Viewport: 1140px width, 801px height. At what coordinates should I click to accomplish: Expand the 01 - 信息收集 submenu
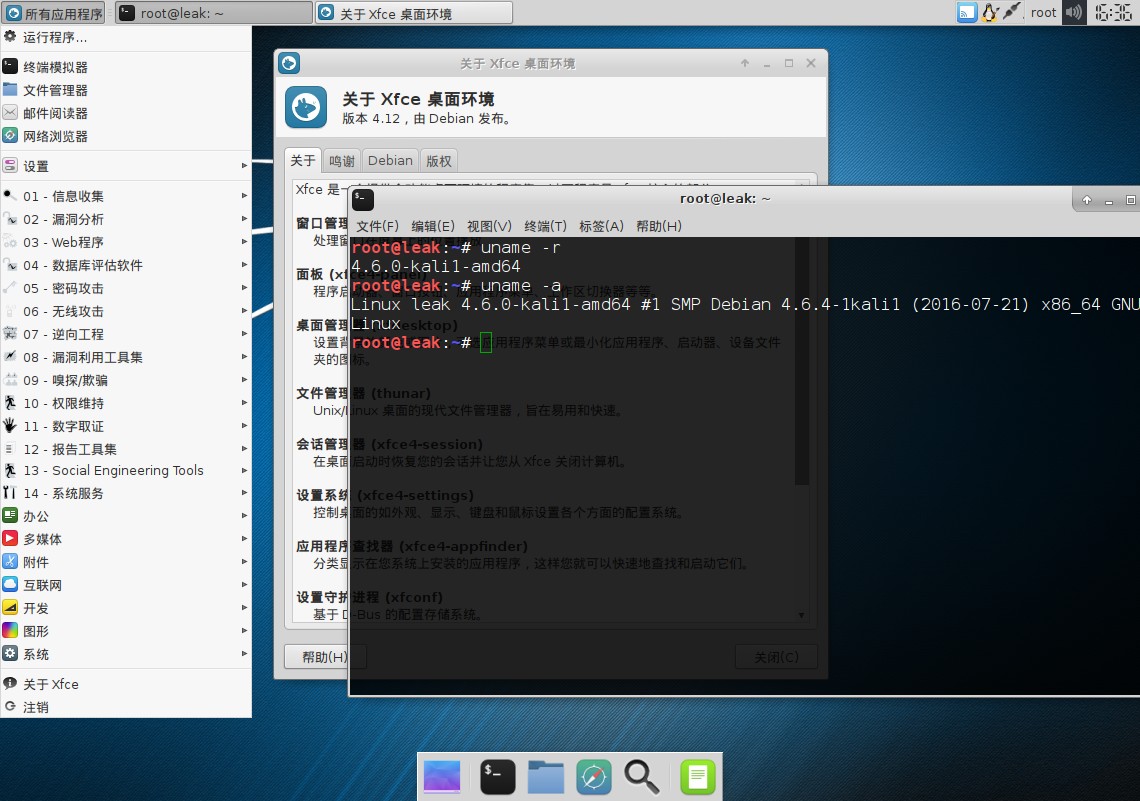(126, 196)
